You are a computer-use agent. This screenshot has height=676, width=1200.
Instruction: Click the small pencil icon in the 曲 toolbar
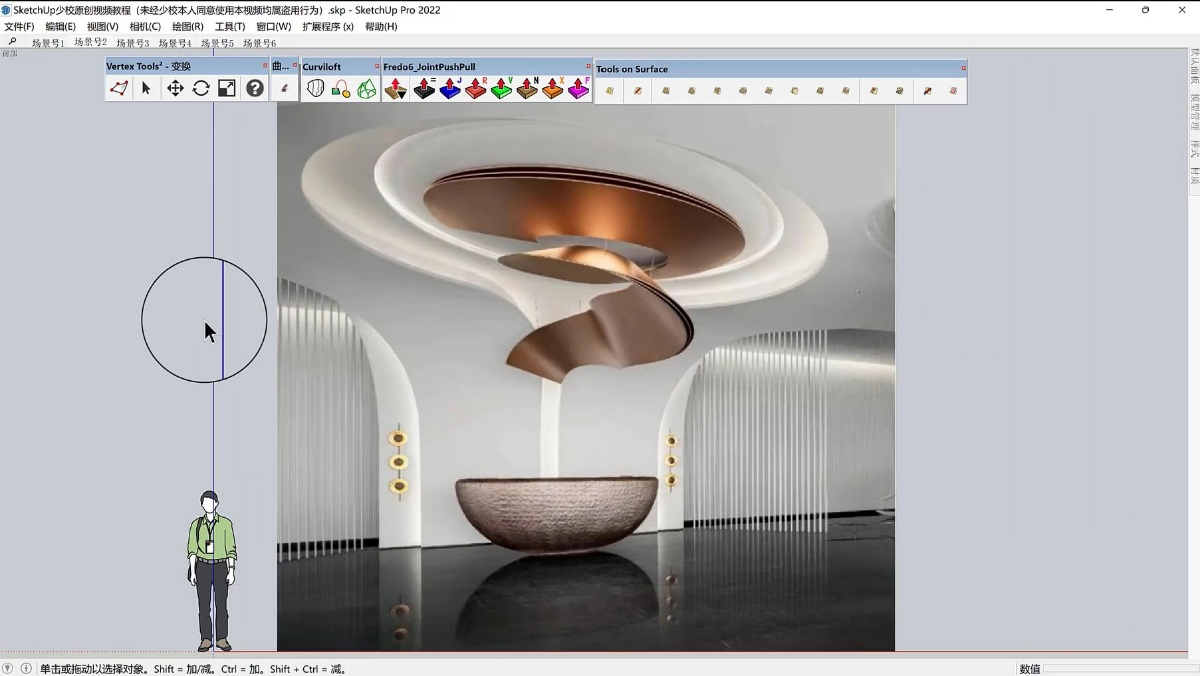[x=284, y=88]
